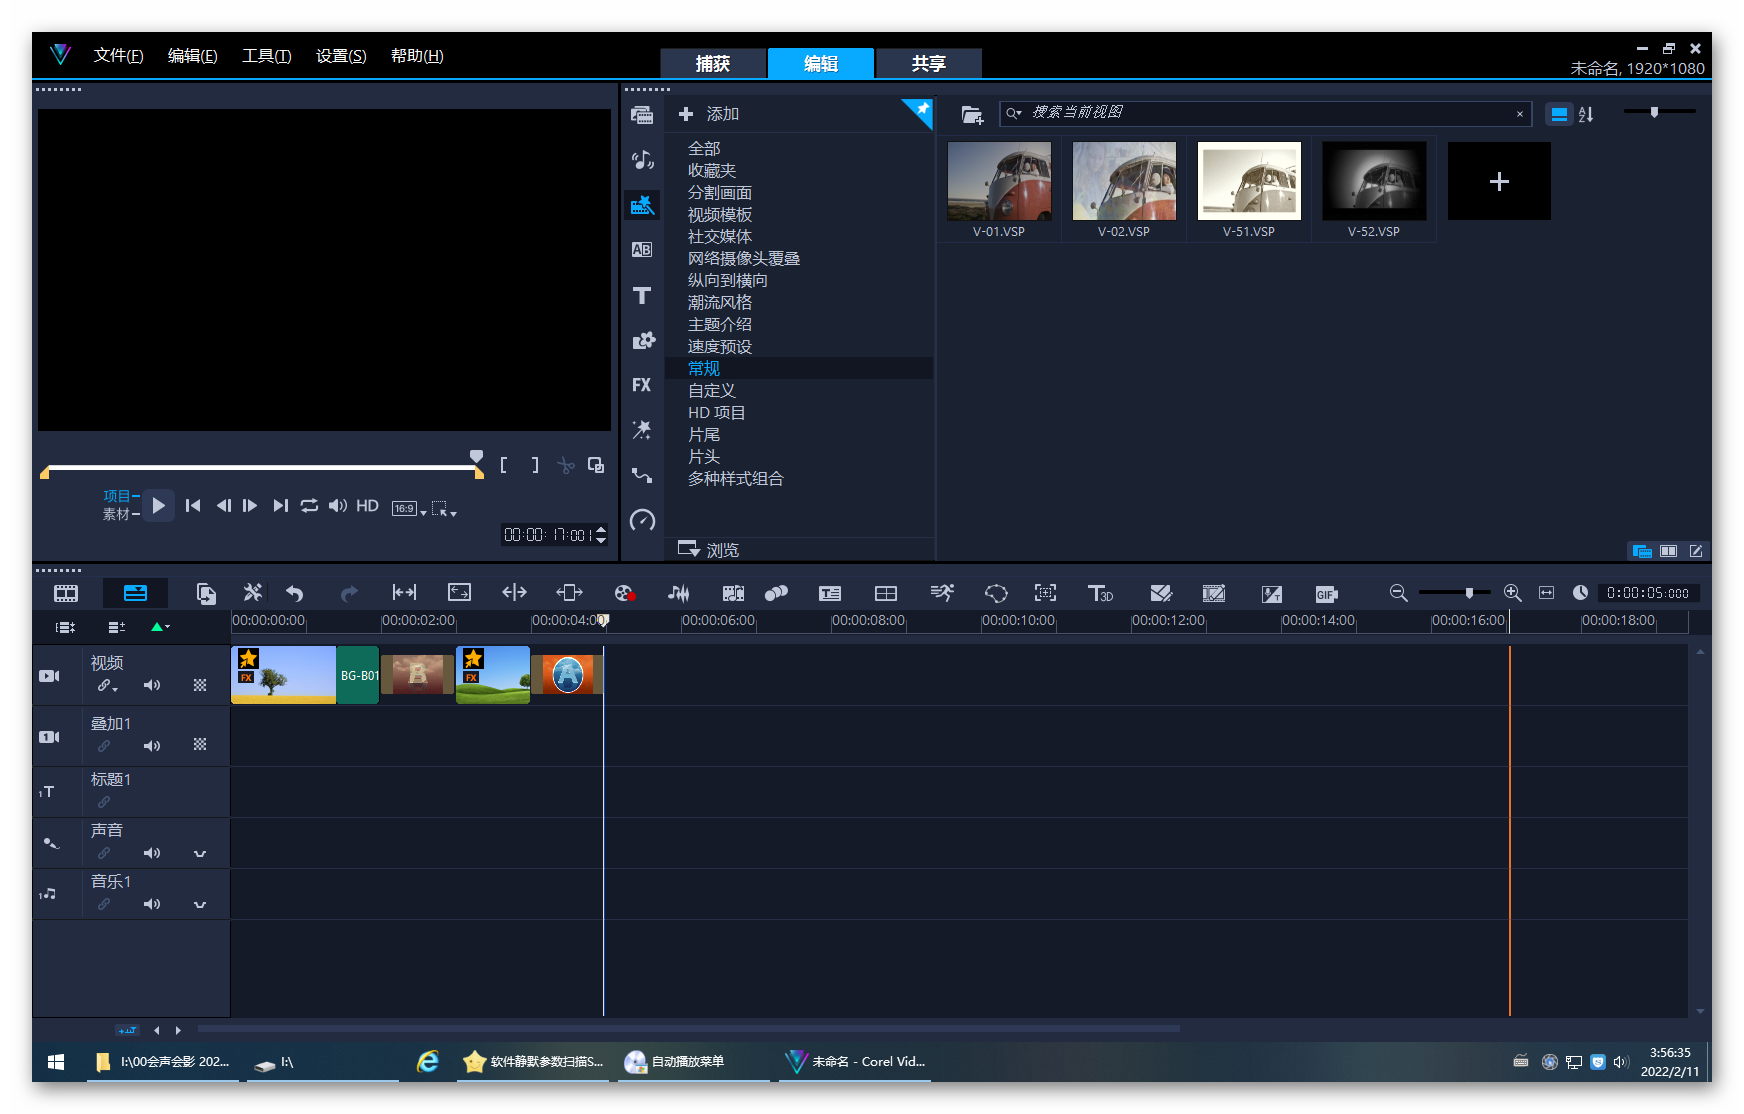Open the motion path library icon
Viewport: 1744px width, 1114px height.
pyautogui.click(x=642, y=475)
